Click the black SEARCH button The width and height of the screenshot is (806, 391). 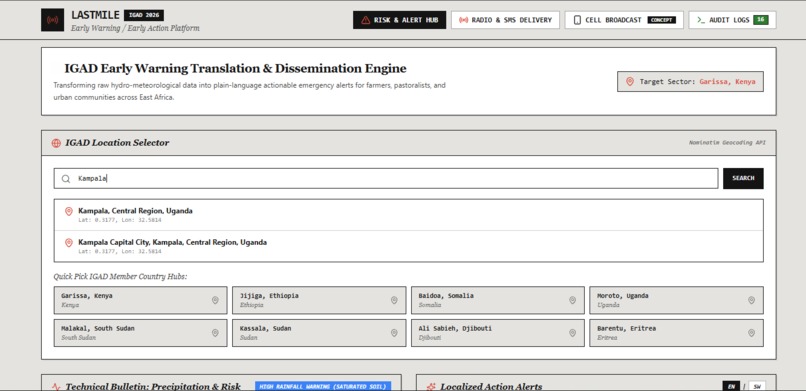coord(743,178)
